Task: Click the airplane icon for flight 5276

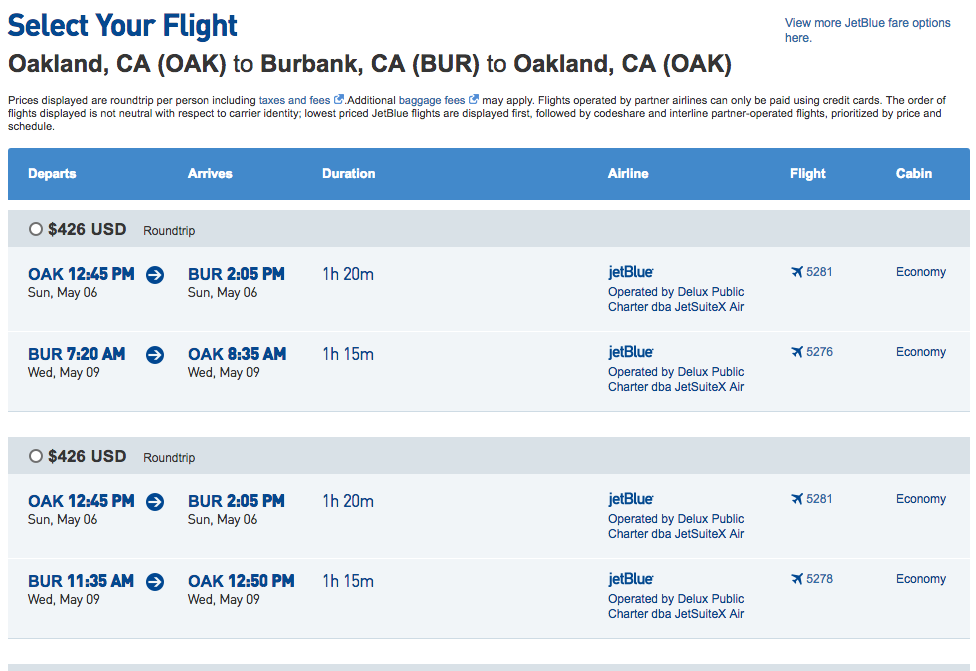Action: (x=797, y=352)
